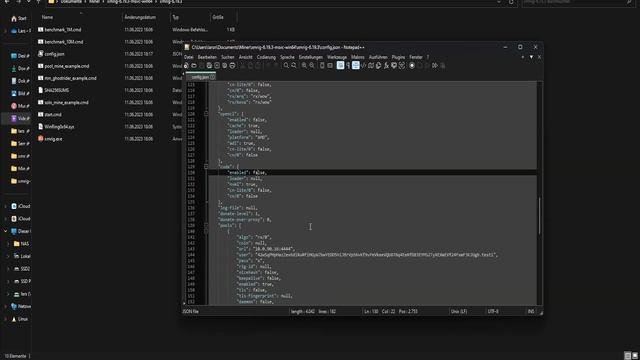Open the Codierung menu

point(266,57)
